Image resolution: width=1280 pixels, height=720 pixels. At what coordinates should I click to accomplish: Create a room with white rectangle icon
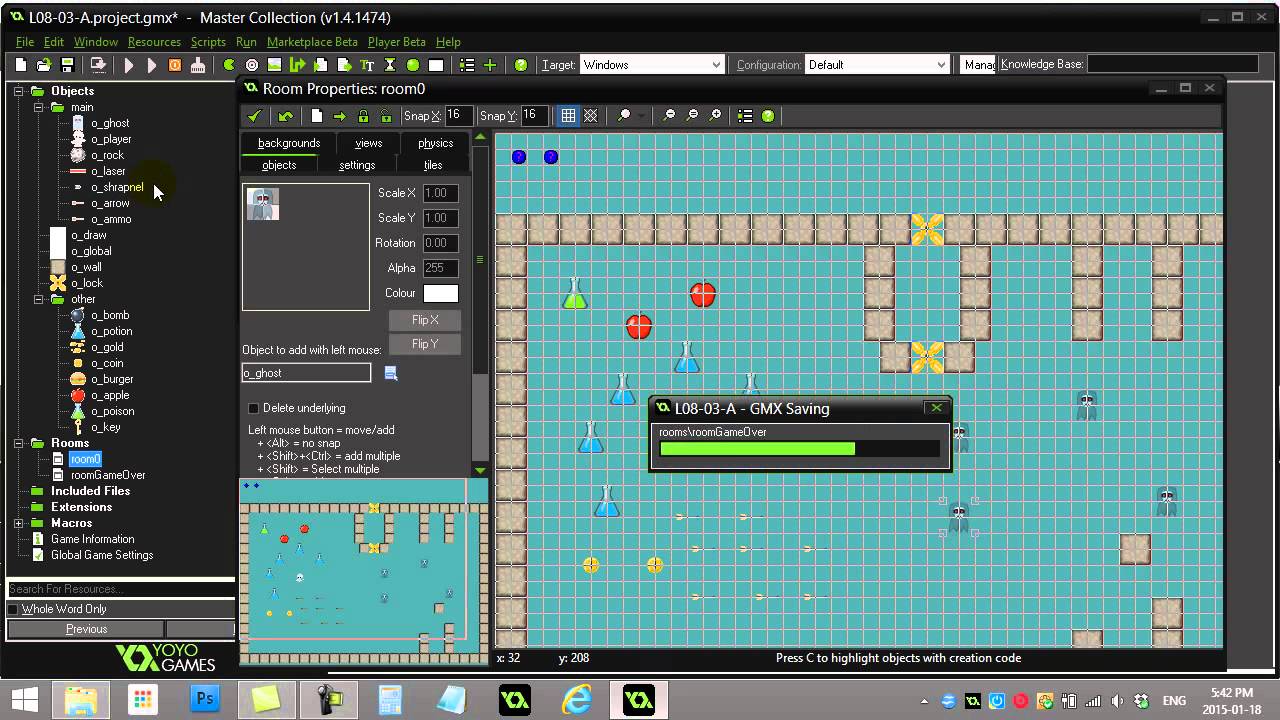(436, 65)
